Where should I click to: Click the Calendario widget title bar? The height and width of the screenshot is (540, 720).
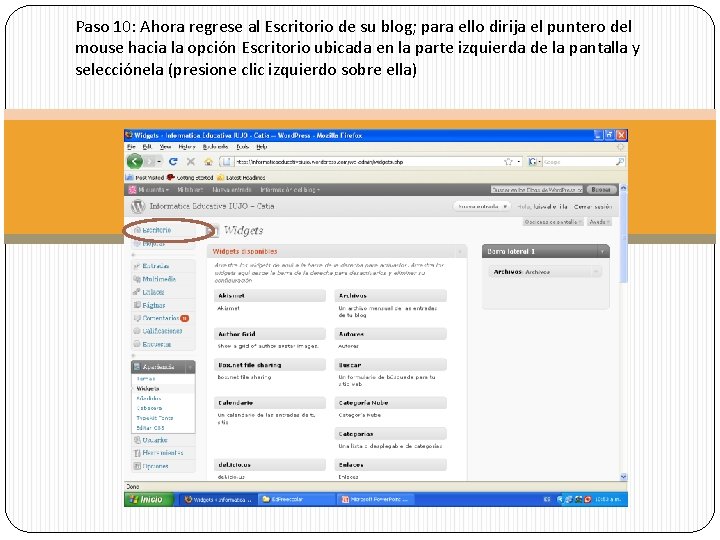coord(270,403)
